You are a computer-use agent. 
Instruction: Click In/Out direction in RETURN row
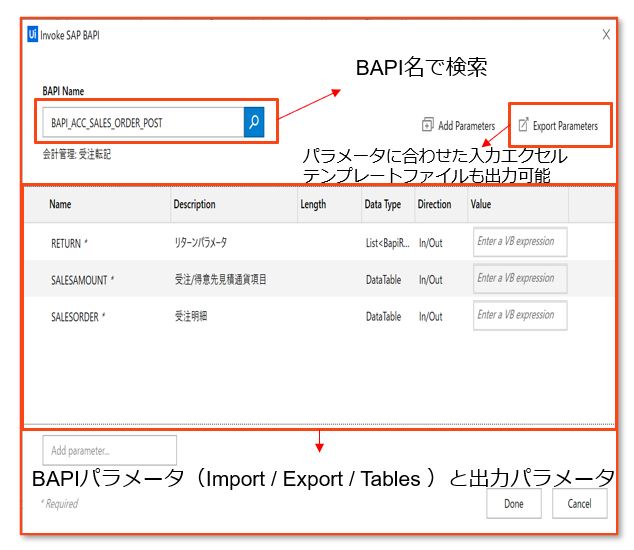[431, 243]
